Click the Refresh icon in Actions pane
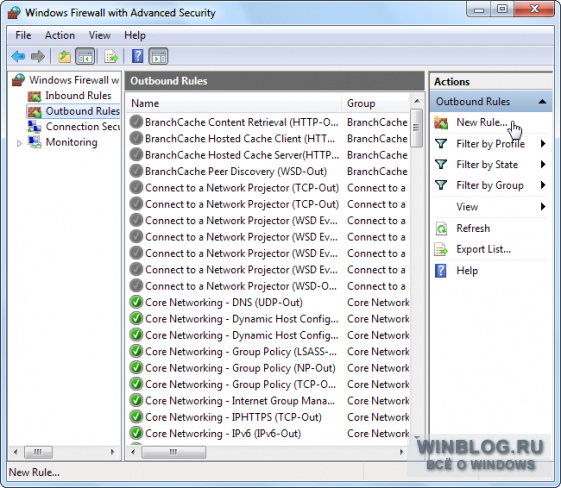The width and height of the screenshot is (561, 488). click(x=441, y=228)
